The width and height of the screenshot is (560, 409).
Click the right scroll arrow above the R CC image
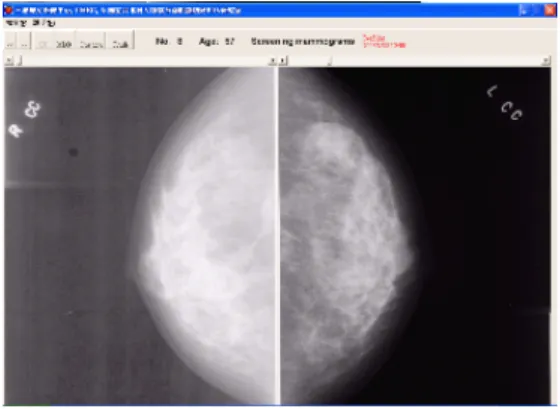(272, 61)
